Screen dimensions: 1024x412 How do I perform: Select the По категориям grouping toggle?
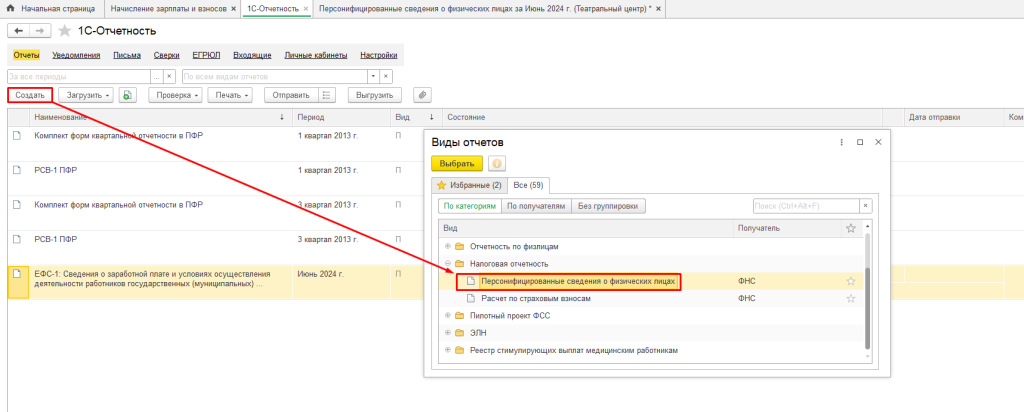point(469,206)
